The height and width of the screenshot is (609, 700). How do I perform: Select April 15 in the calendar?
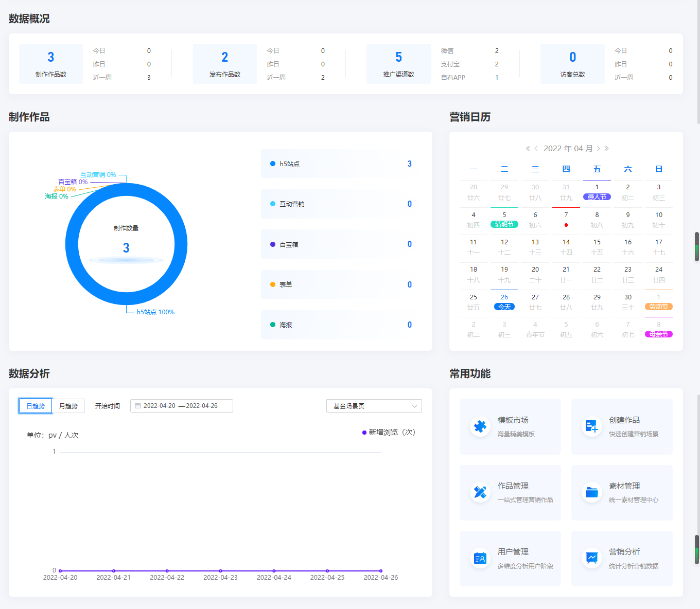tap(597, 247)
